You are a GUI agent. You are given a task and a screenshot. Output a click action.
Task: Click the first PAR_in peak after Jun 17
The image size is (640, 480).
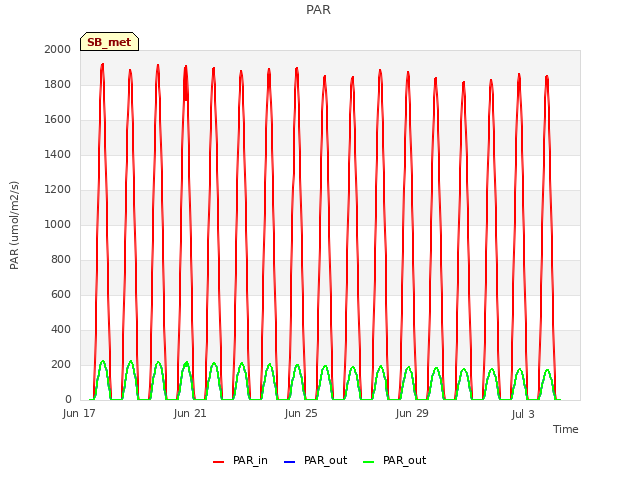click(102, 65)
